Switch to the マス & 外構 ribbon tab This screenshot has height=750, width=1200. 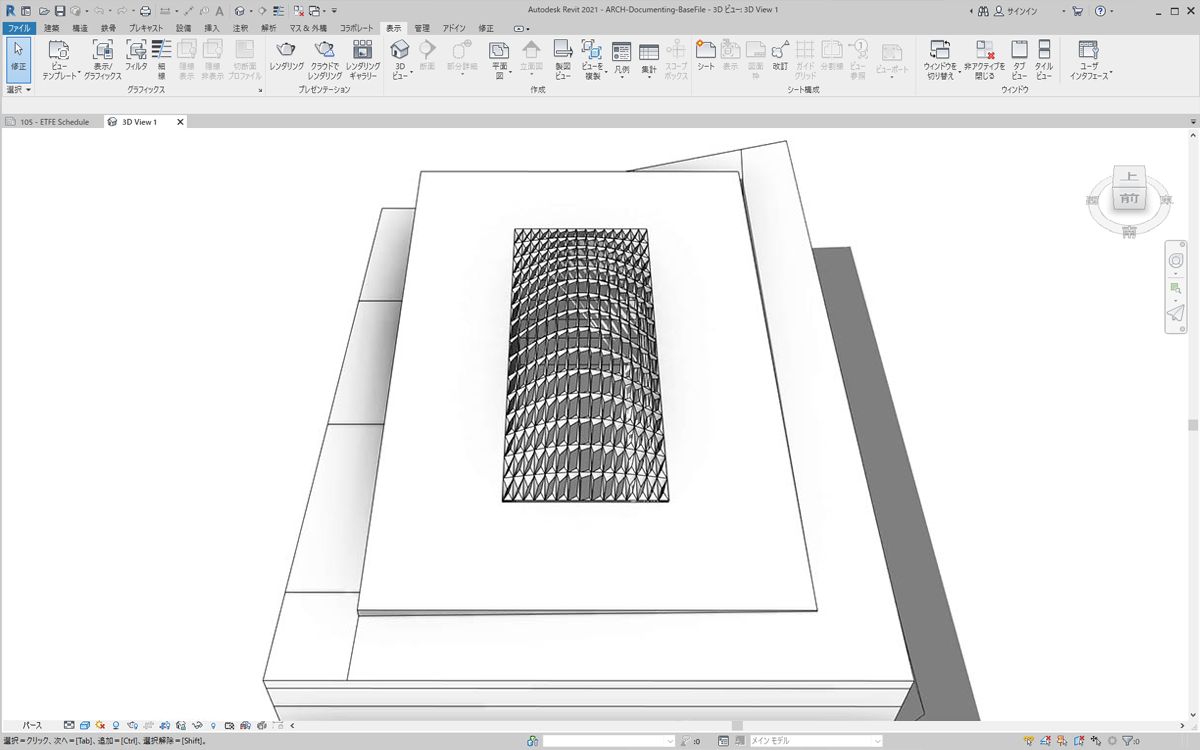coord(308,28)
